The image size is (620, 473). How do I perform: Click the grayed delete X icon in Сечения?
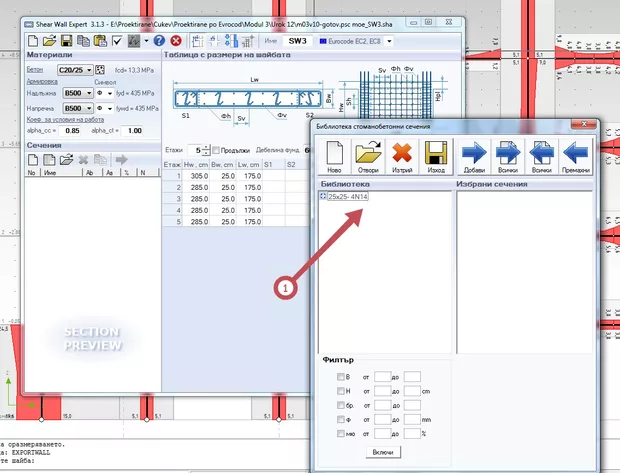click(83, 160)
